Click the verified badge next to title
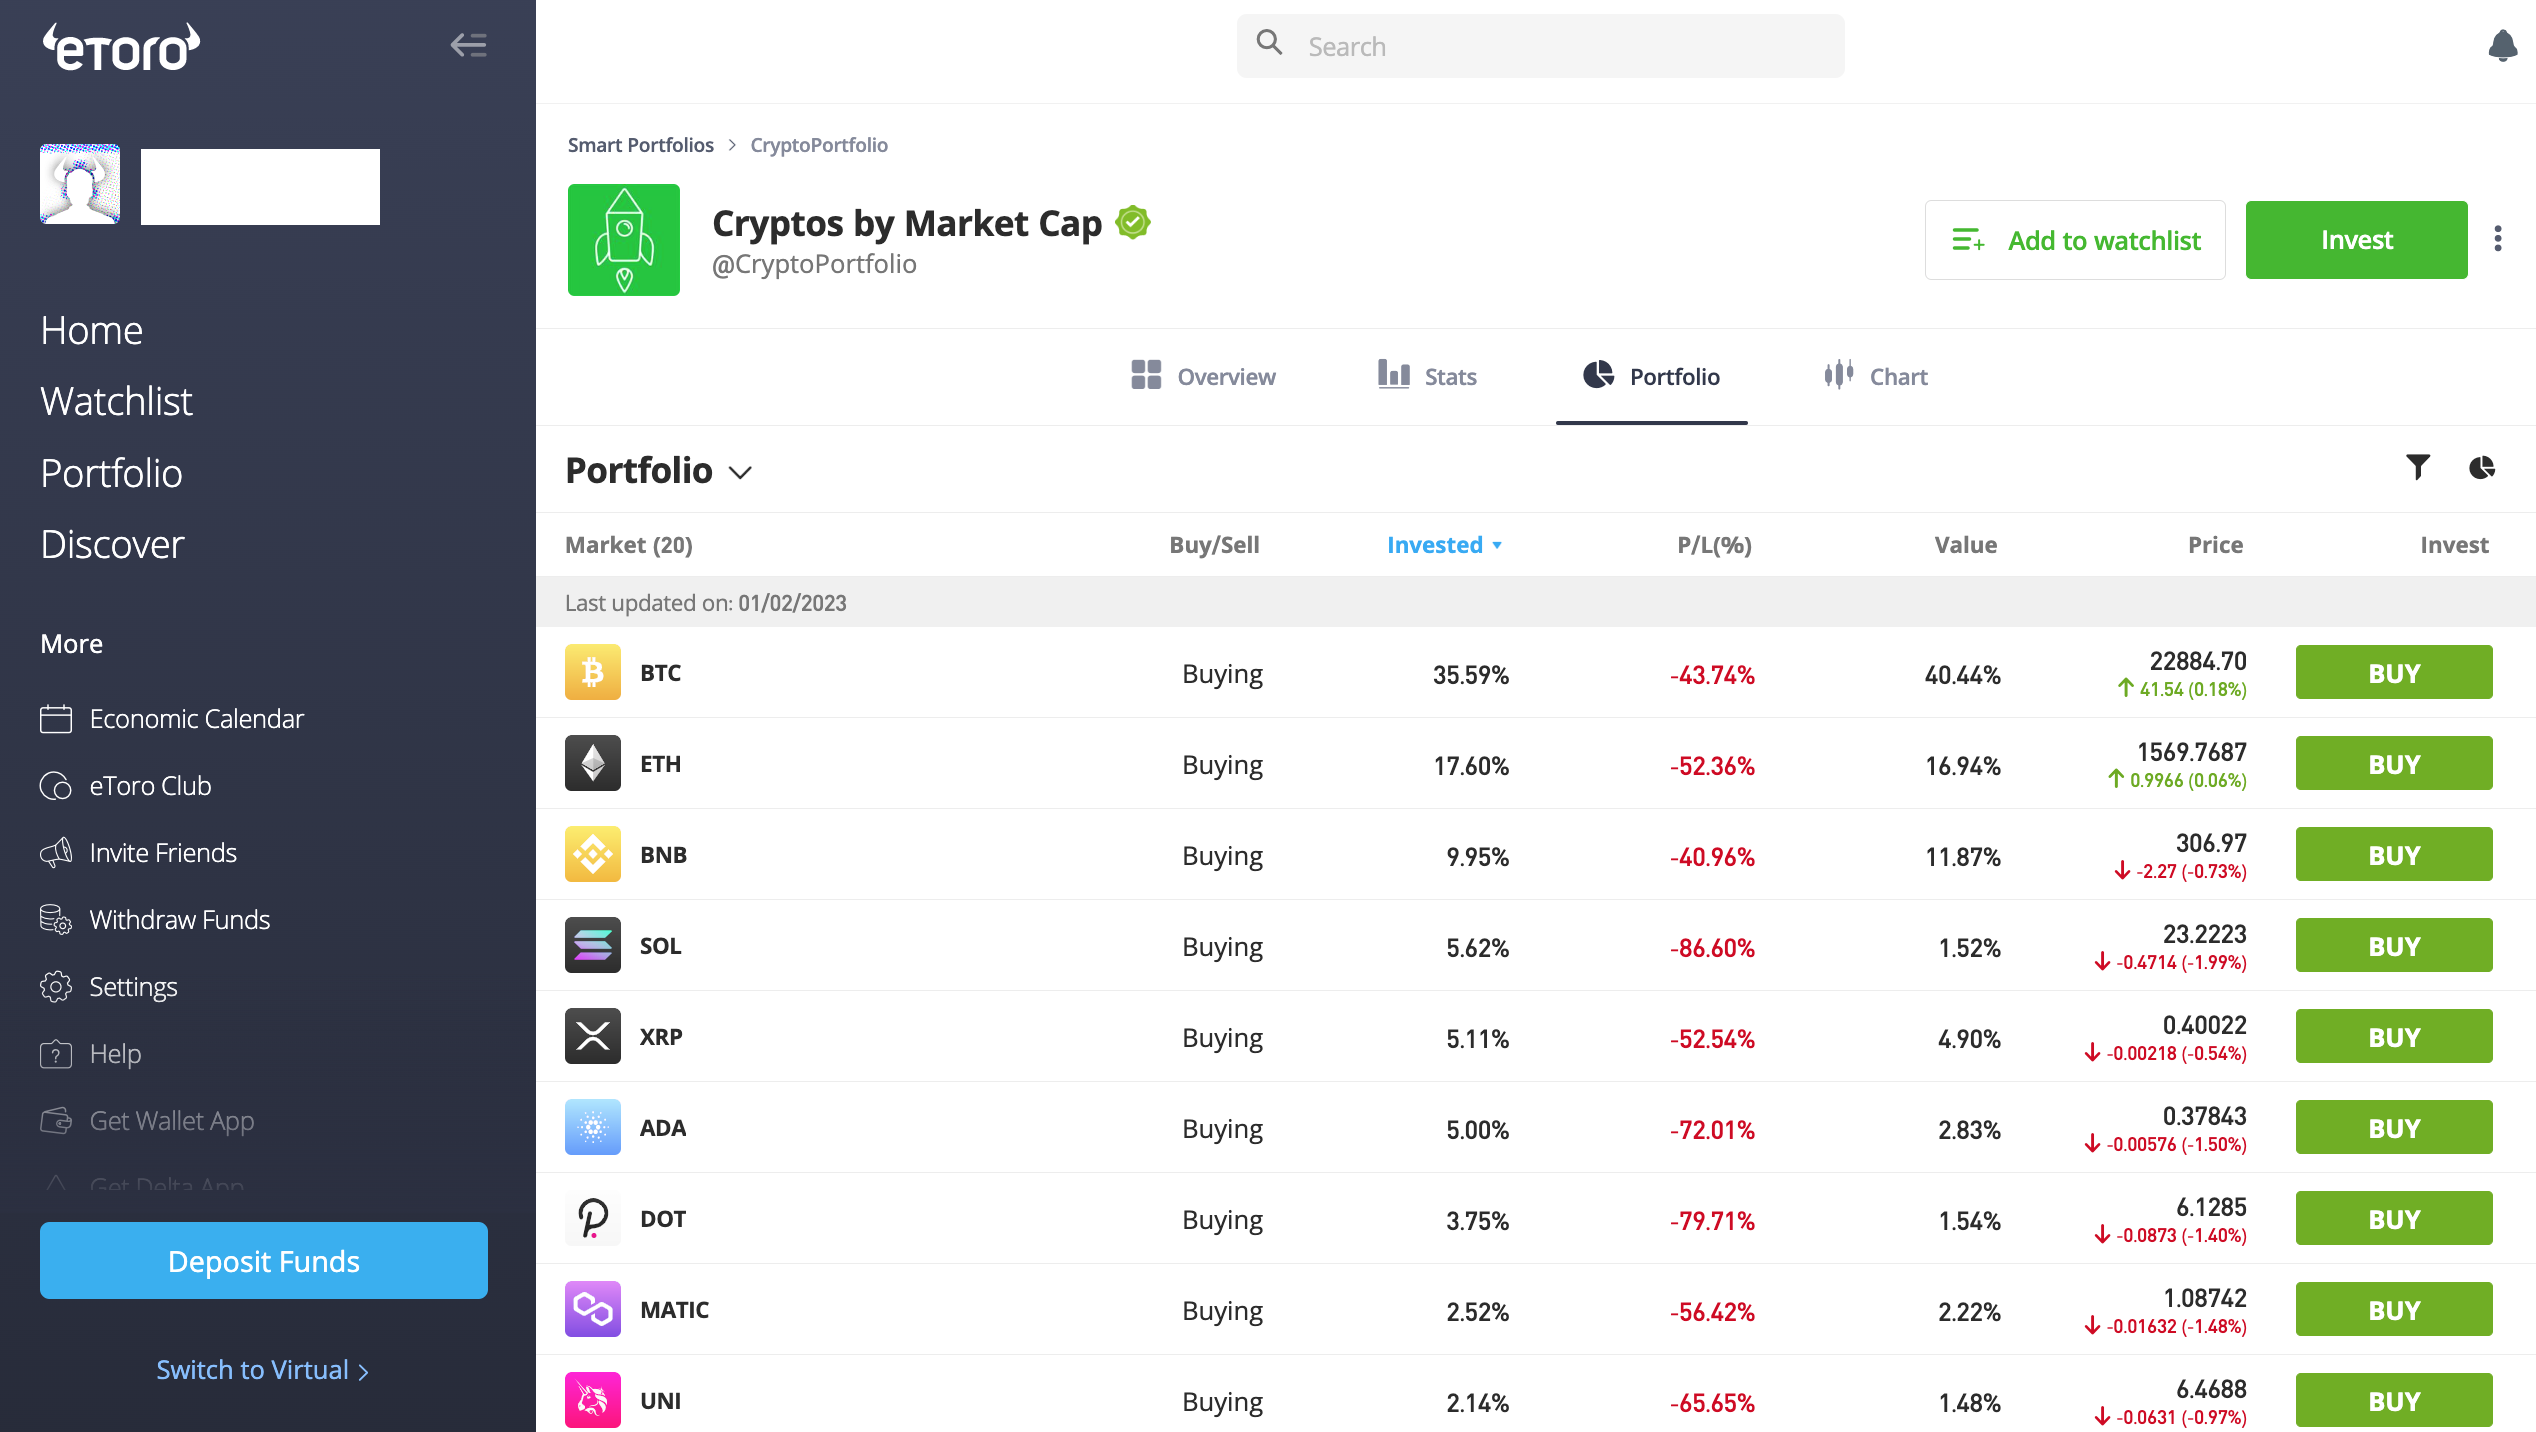Image resolution: width=2536 pixels, height=1432 pixels. (x=1133, y=222)
